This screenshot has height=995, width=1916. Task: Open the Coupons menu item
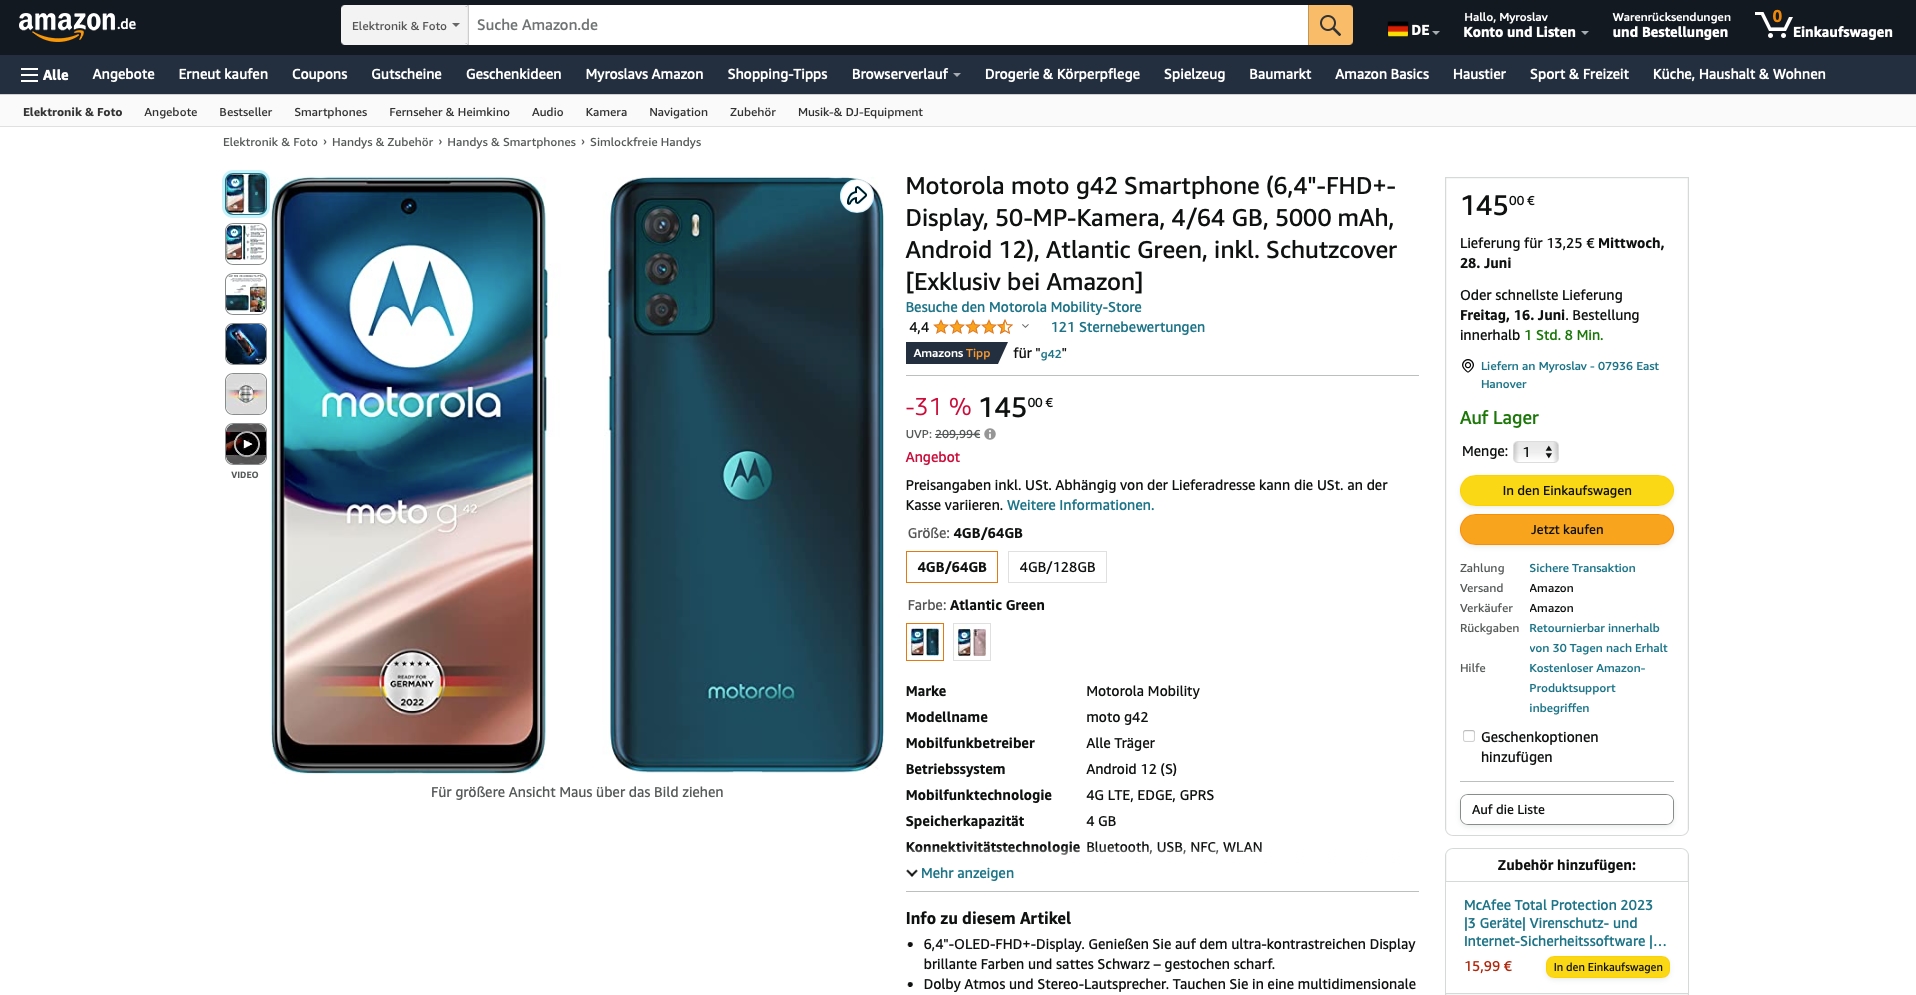pyautogui.click(x=320, y=74)
